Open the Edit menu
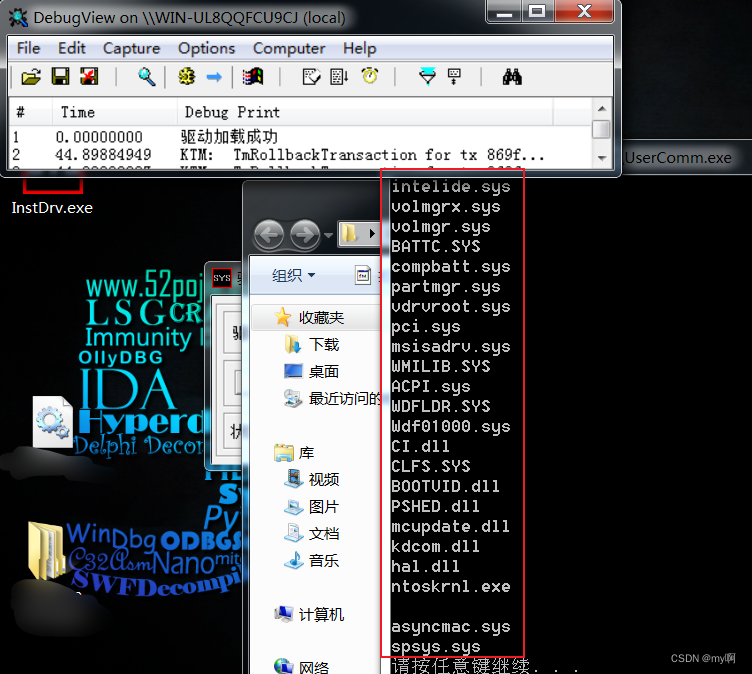 point(71,48)
